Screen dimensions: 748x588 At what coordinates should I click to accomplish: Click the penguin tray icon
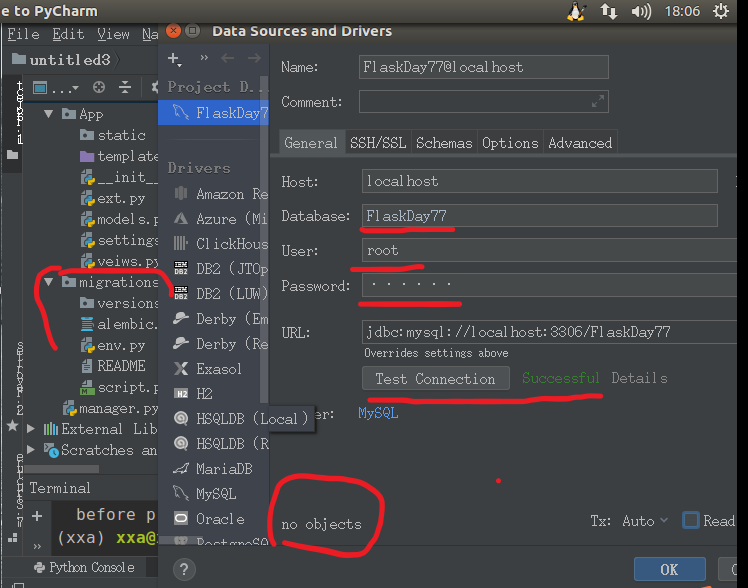click(x=576, y=11)
